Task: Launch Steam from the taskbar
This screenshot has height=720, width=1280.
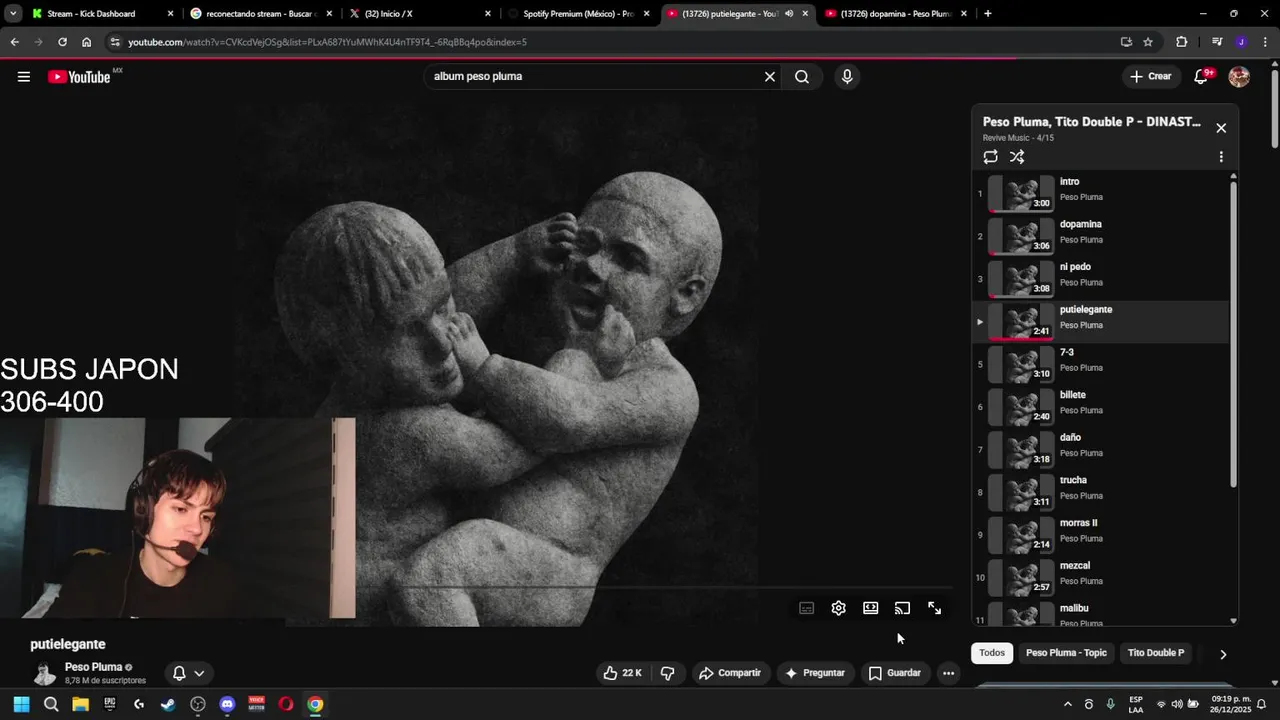Action: (x=168, y=704)
